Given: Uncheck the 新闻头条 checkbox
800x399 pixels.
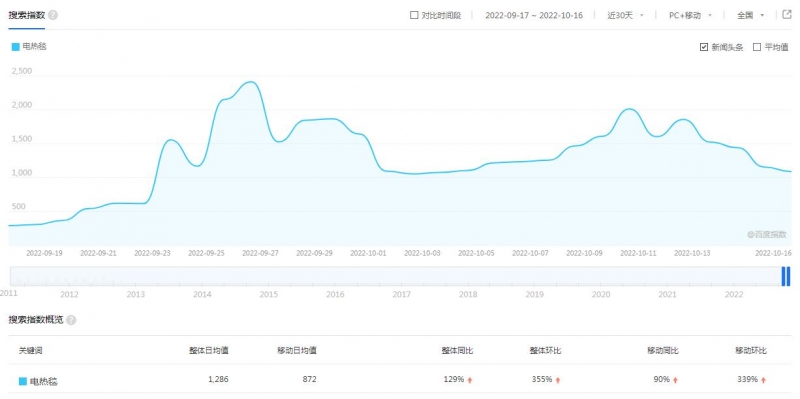Looking at the screenshot, I should tap(704, 47).
